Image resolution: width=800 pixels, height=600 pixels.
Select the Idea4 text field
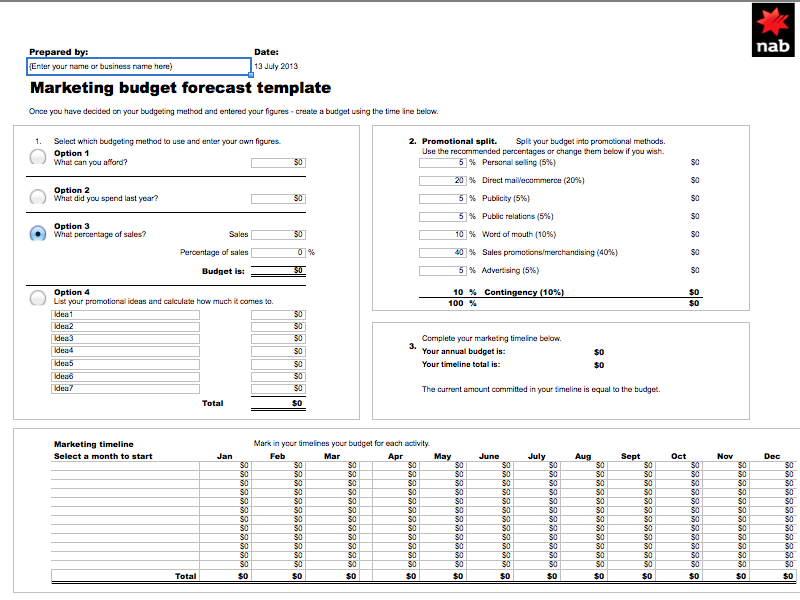[125, 351]
